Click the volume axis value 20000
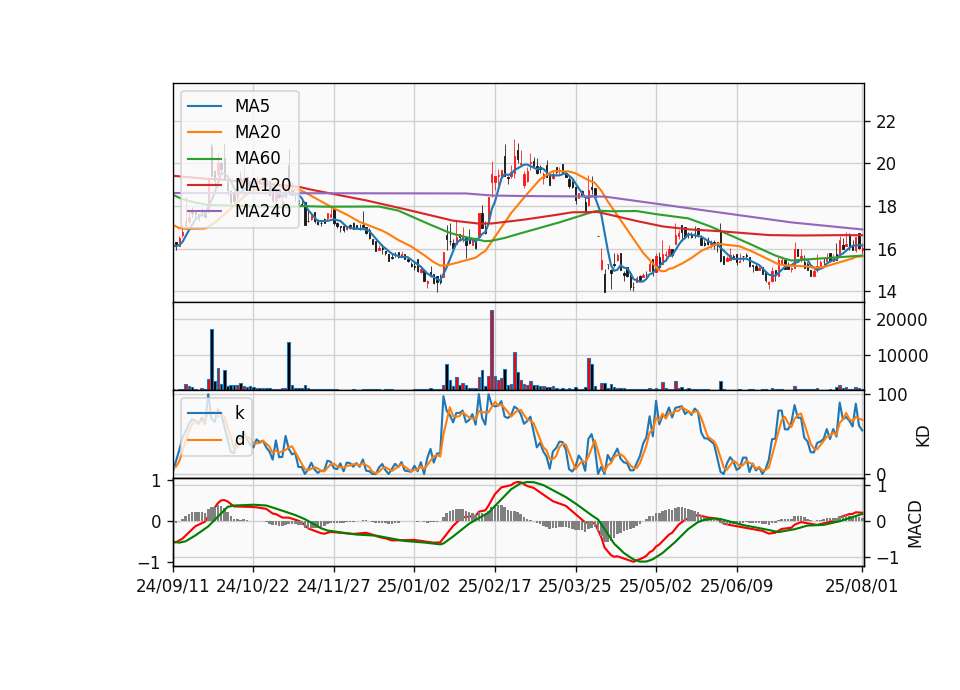 [x=902, y=320]
